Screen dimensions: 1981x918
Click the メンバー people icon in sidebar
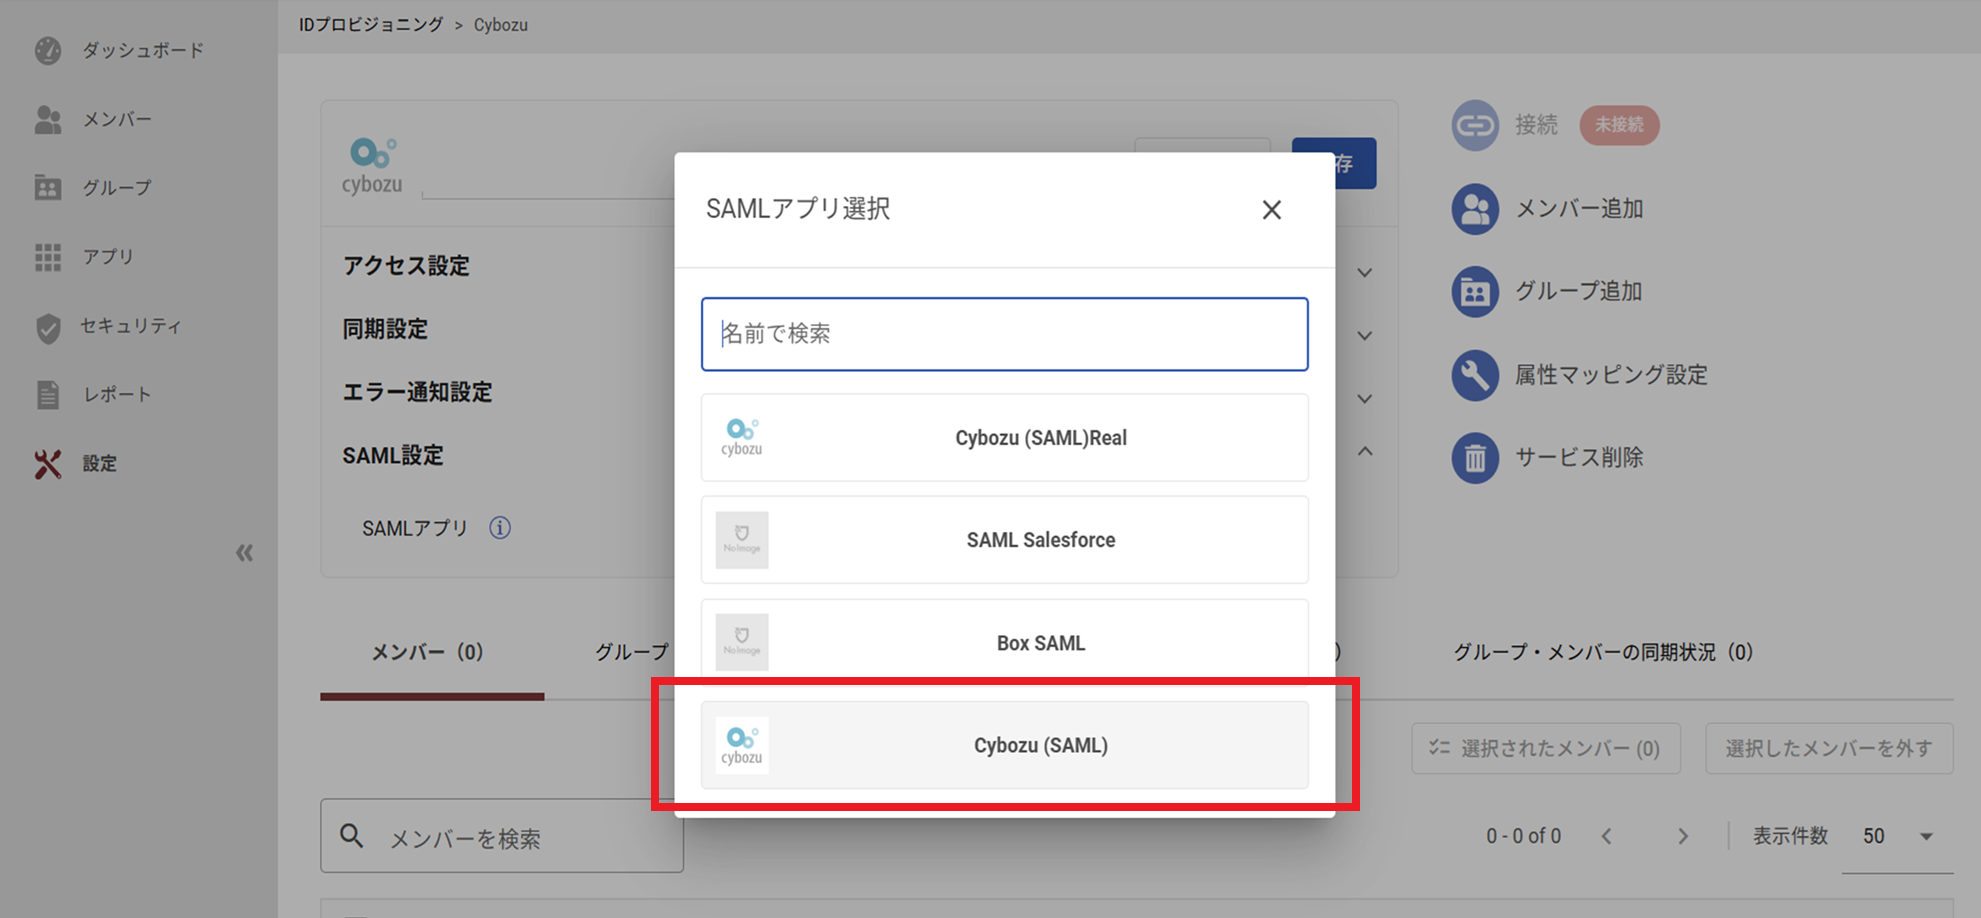pos(48,120)
